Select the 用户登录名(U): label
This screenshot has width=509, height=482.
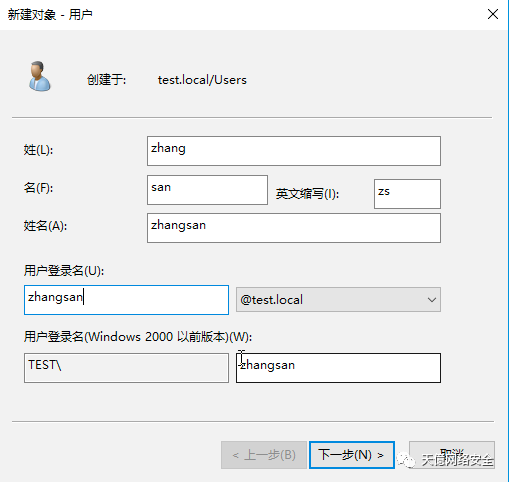click(x=64, y=271)
